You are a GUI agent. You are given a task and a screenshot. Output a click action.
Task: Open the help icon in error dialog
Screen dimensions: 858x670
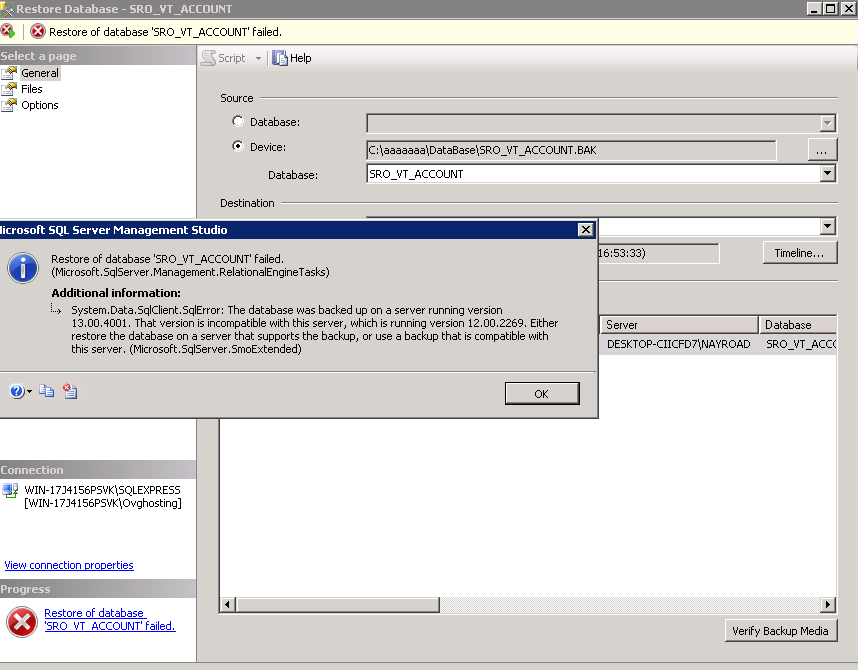pos(16,391)
